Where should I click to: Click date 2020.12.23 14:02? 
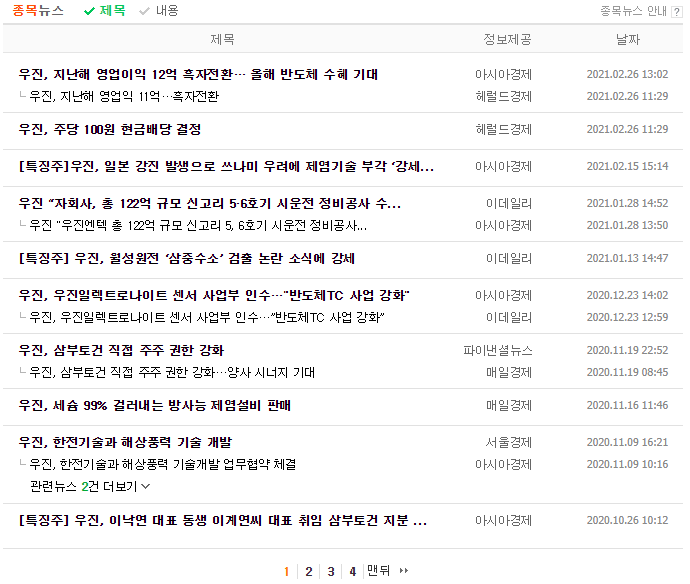point(628,295)
